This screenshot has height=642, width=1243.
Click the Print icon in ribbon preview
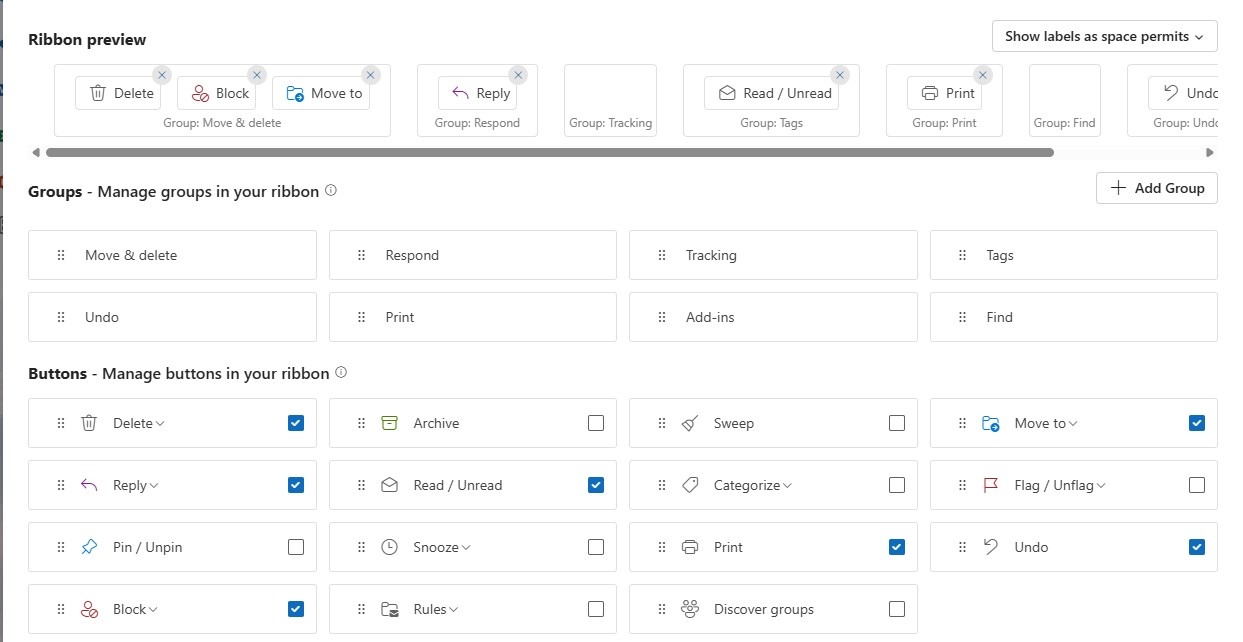[x=929, y=93]
